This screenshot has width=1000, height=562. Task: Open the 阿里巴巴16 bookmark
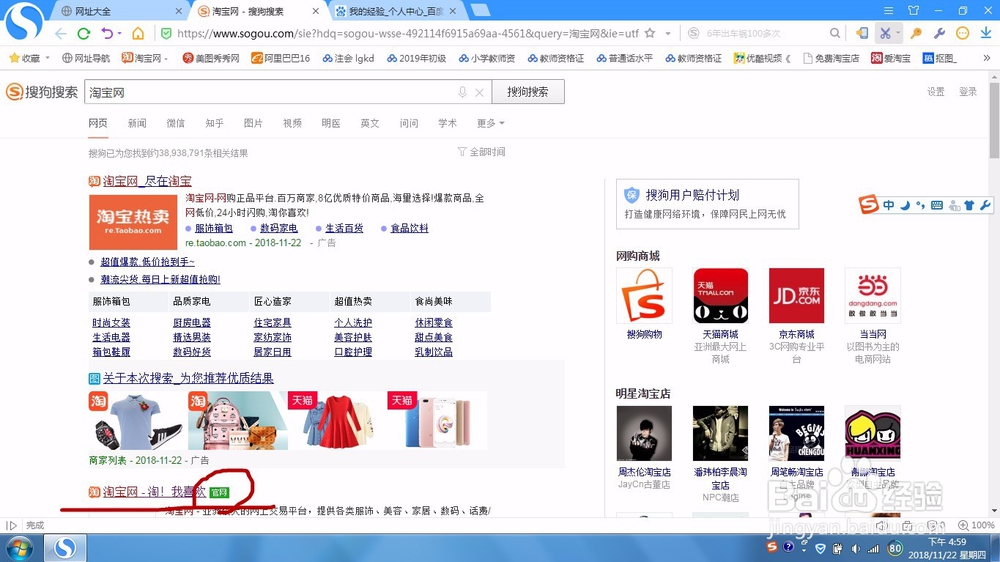pos(281,58)
